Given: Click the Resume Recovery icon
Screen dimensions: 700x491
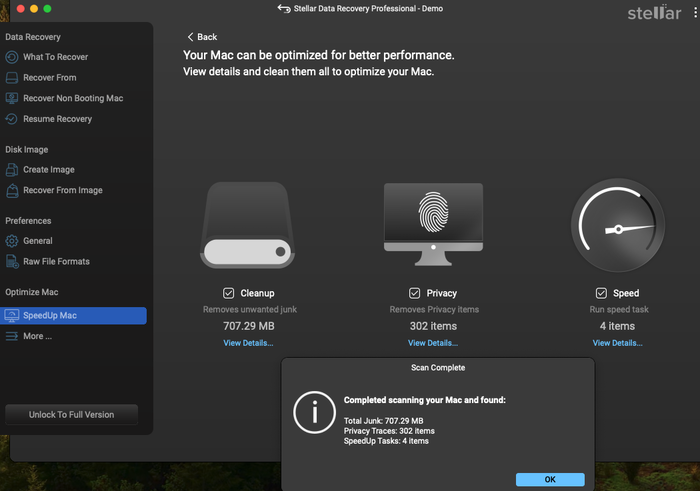Looking at the screenshot, I should (12, 119).
